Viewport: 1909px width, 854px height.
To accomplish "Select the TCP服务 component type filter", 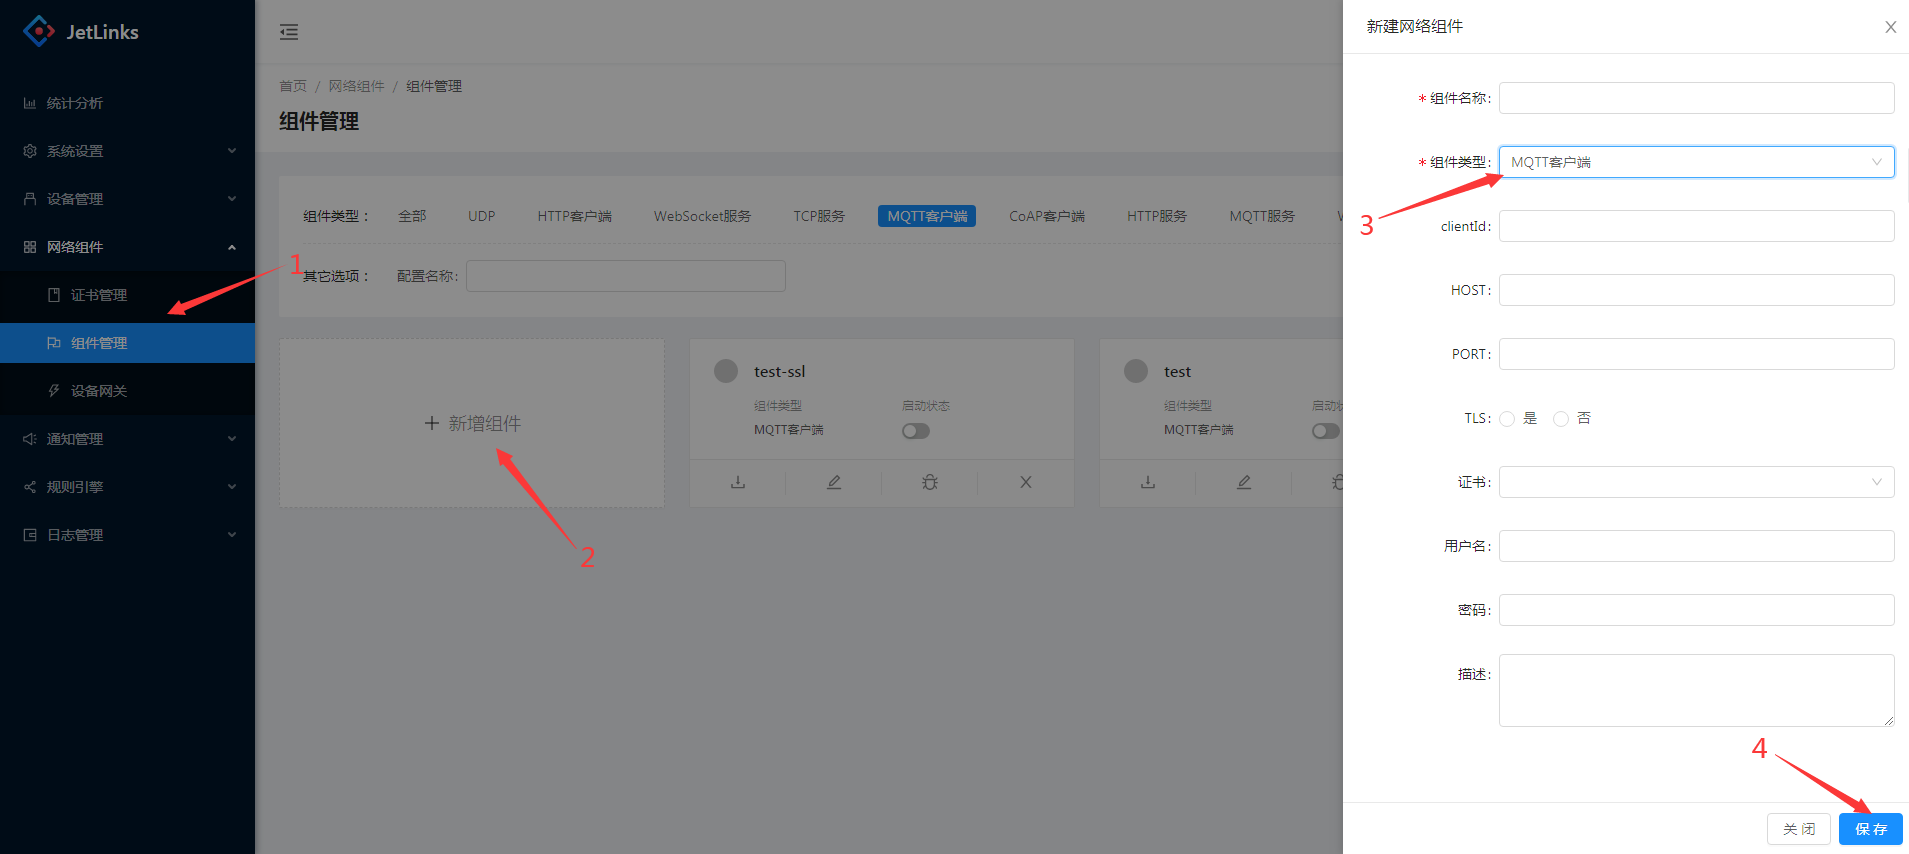I will tap(819, 216).
